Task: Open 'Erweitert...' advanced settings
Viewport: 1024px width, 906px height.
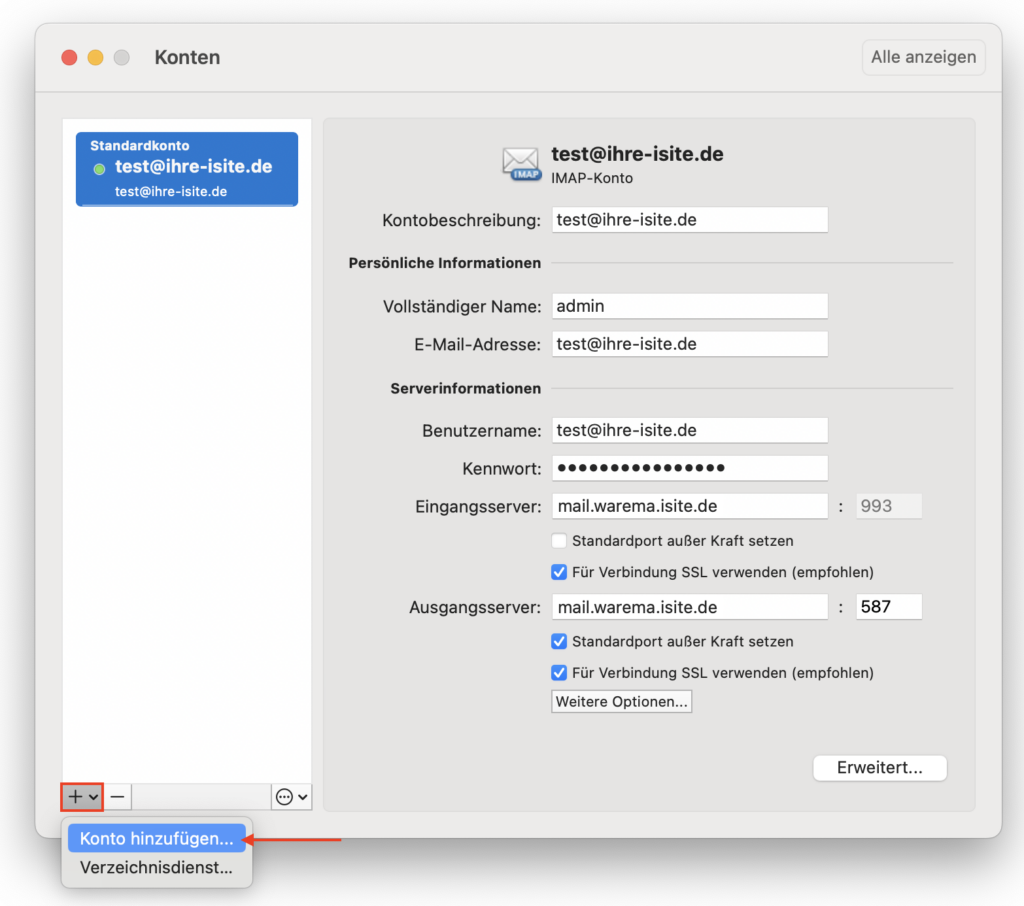Action: click(x=879, y=768)
